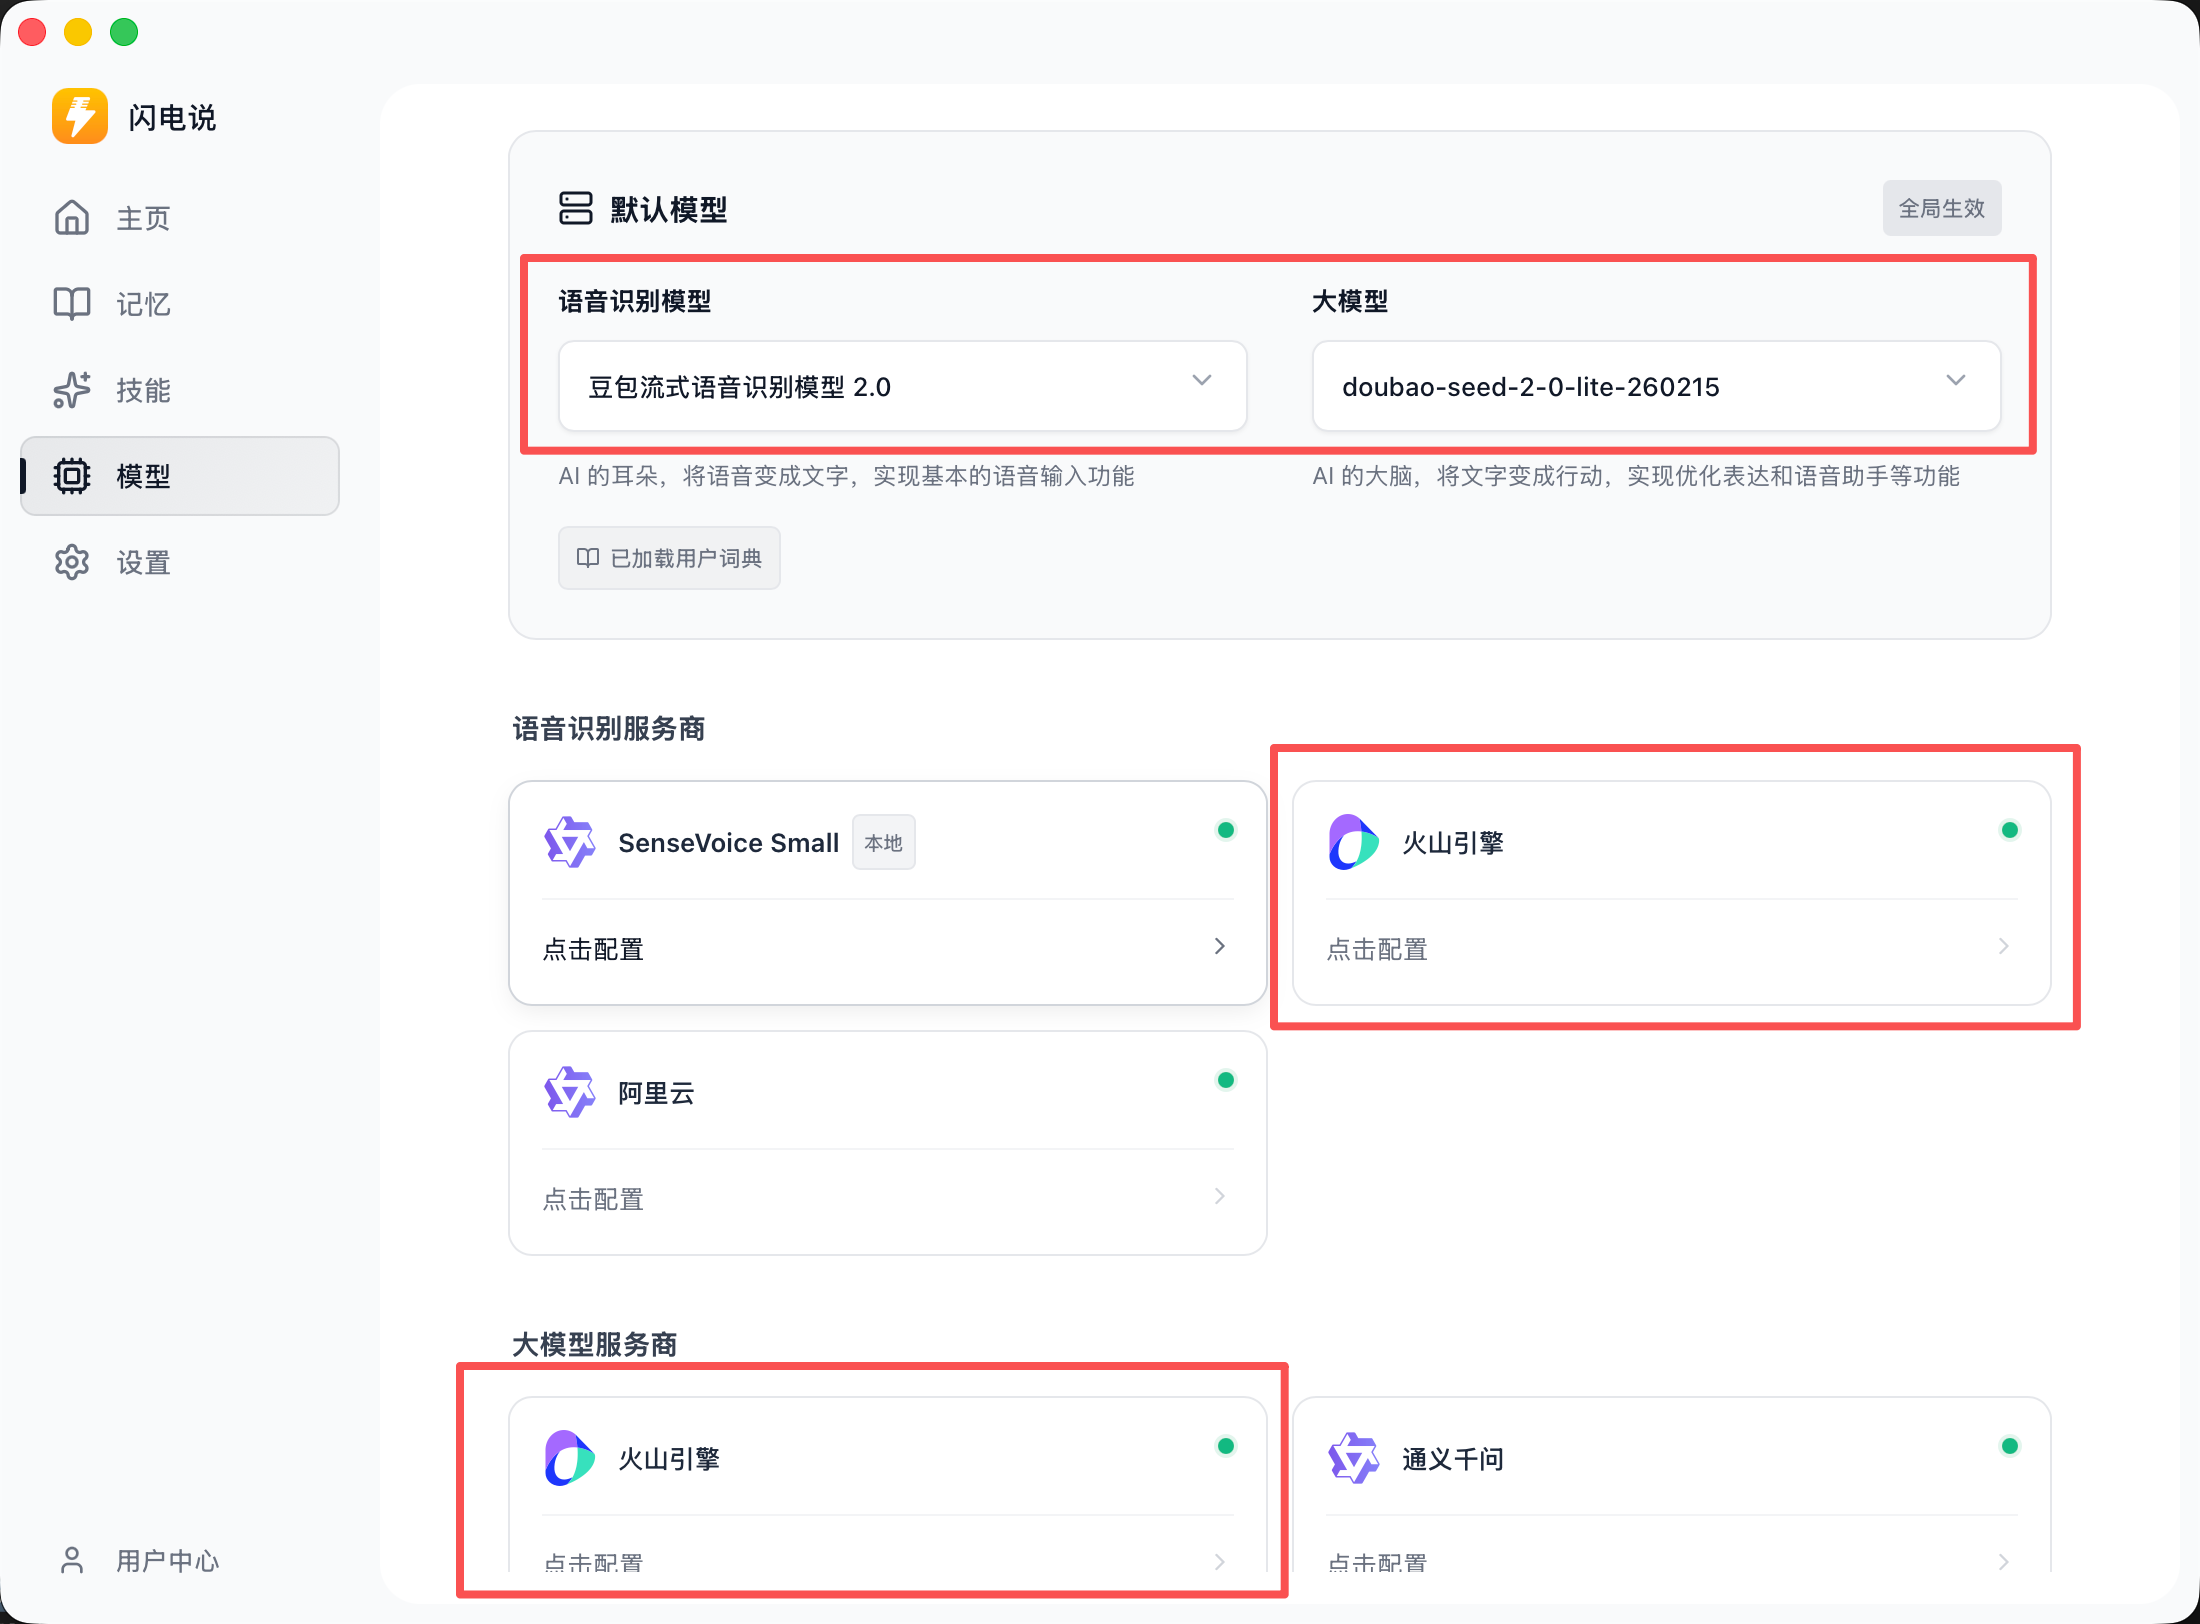The width and height of the screenshot is (2200, 1624).
Task: Select the 模型 sidebar item
Action: click(180, 476)
